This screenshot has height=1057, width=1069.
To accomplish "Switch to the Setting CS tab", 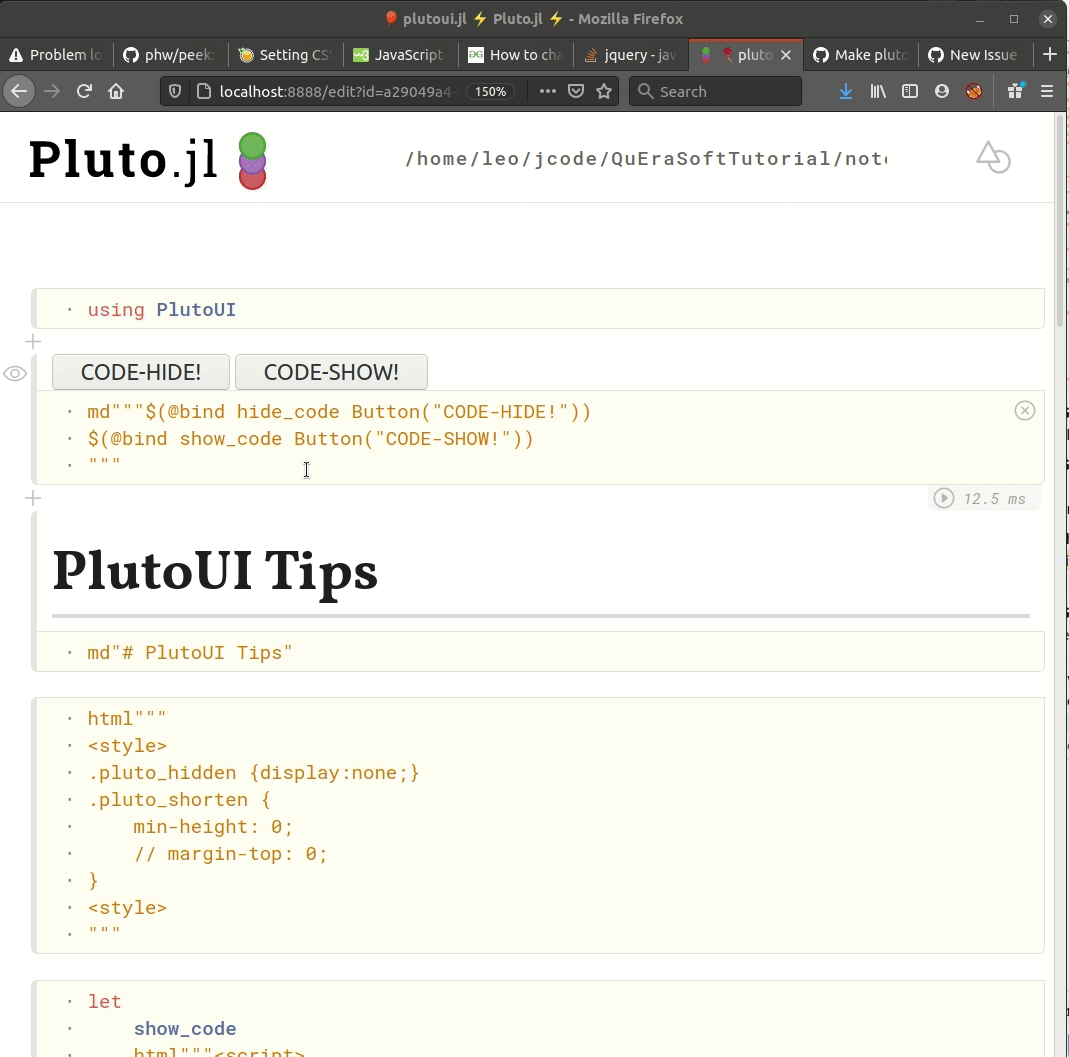I will [x=286, y=55].
